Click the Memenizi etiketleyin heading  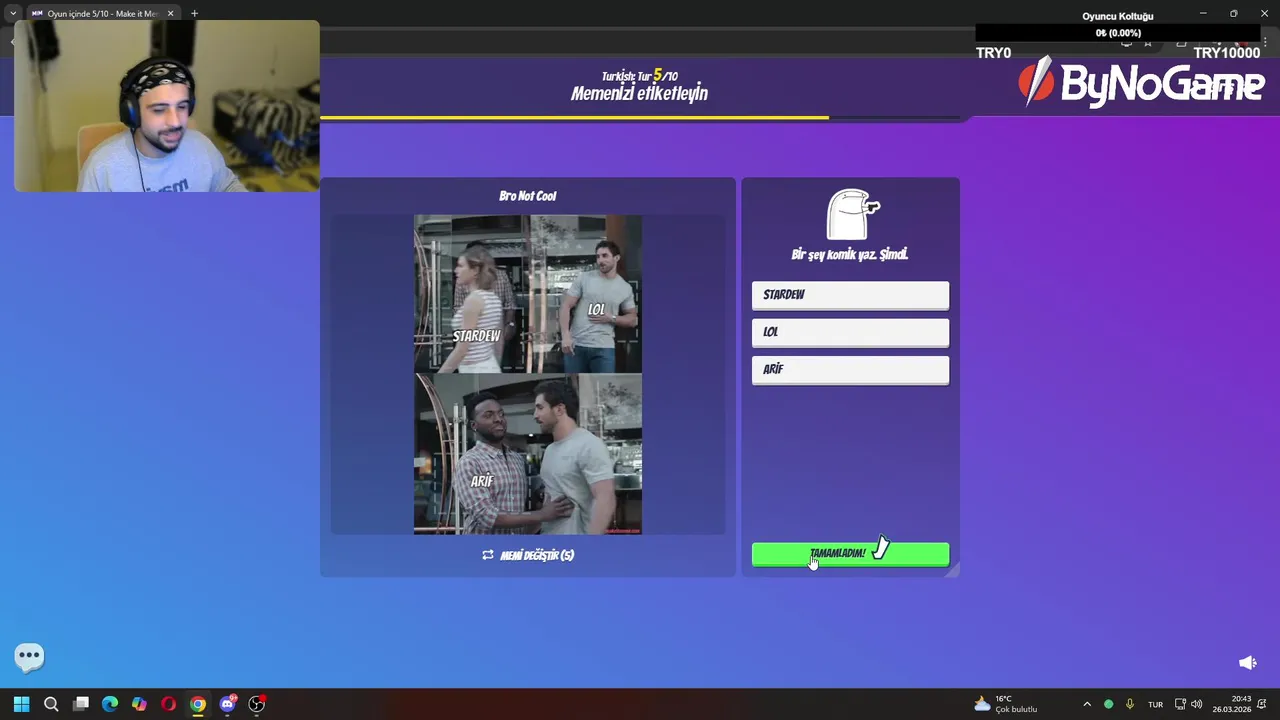pos(639,93)
